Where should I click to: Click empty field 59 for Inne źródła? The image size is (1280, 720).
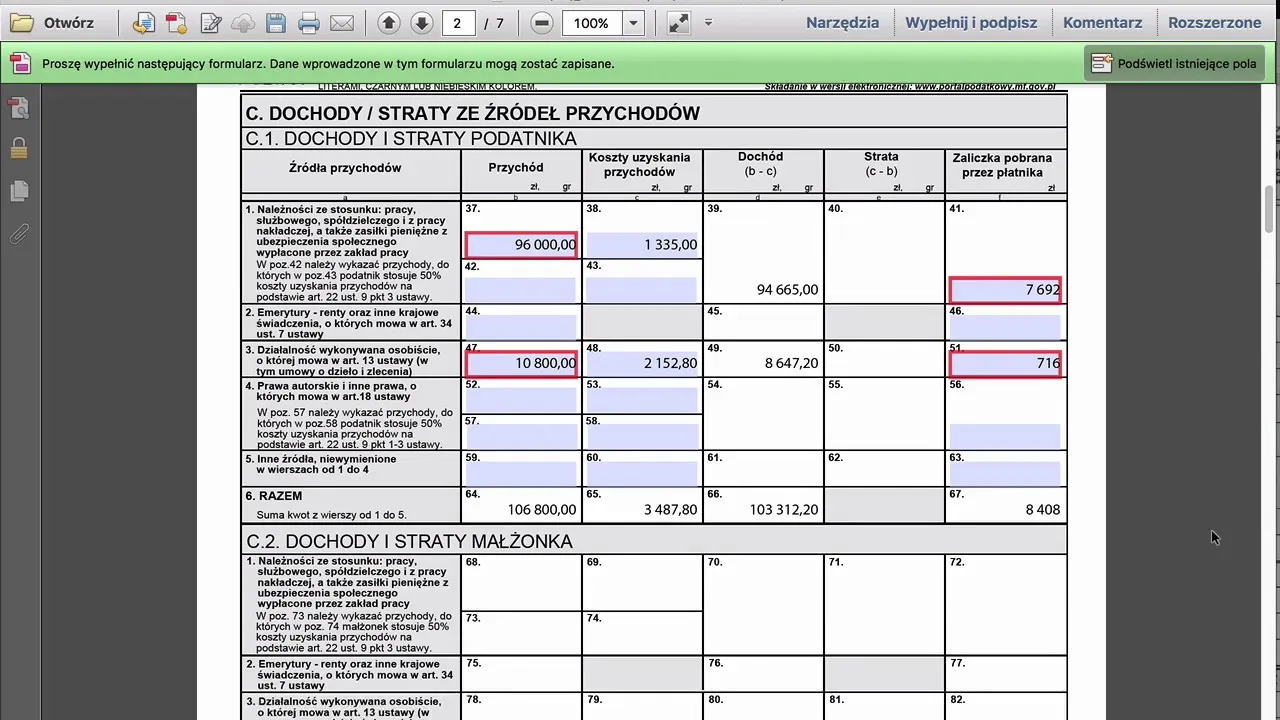520,473
